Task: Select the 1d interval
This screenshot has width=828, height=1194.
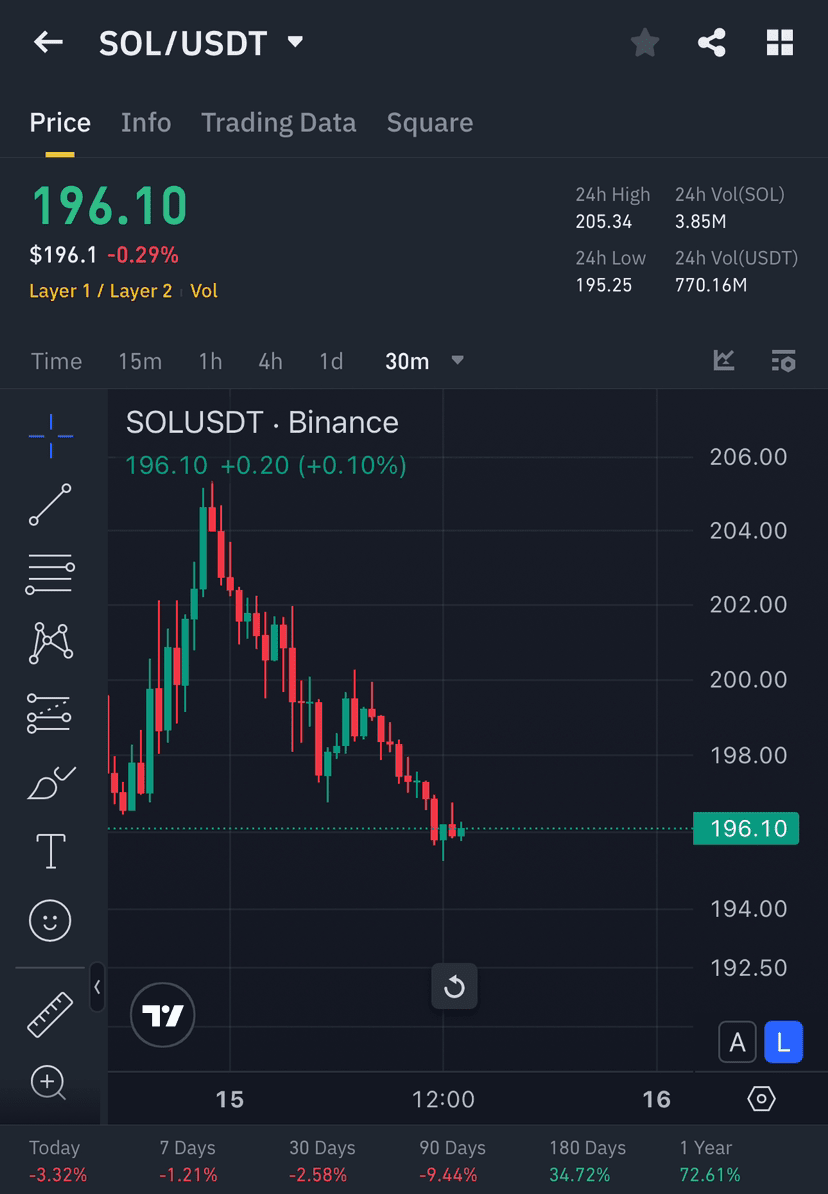Action: tap(331, 361)
